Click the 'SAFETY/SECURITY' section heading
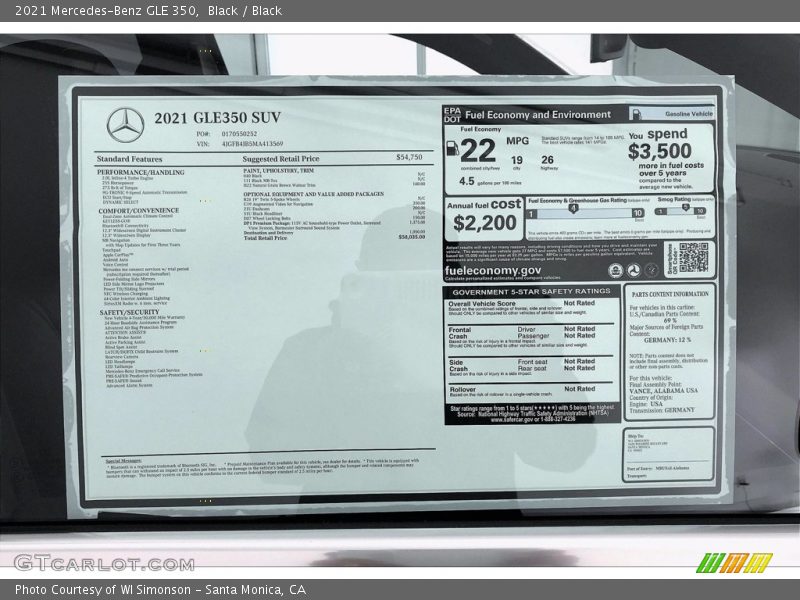The height and width of the screenshot is (600, 800). (130, 312)
